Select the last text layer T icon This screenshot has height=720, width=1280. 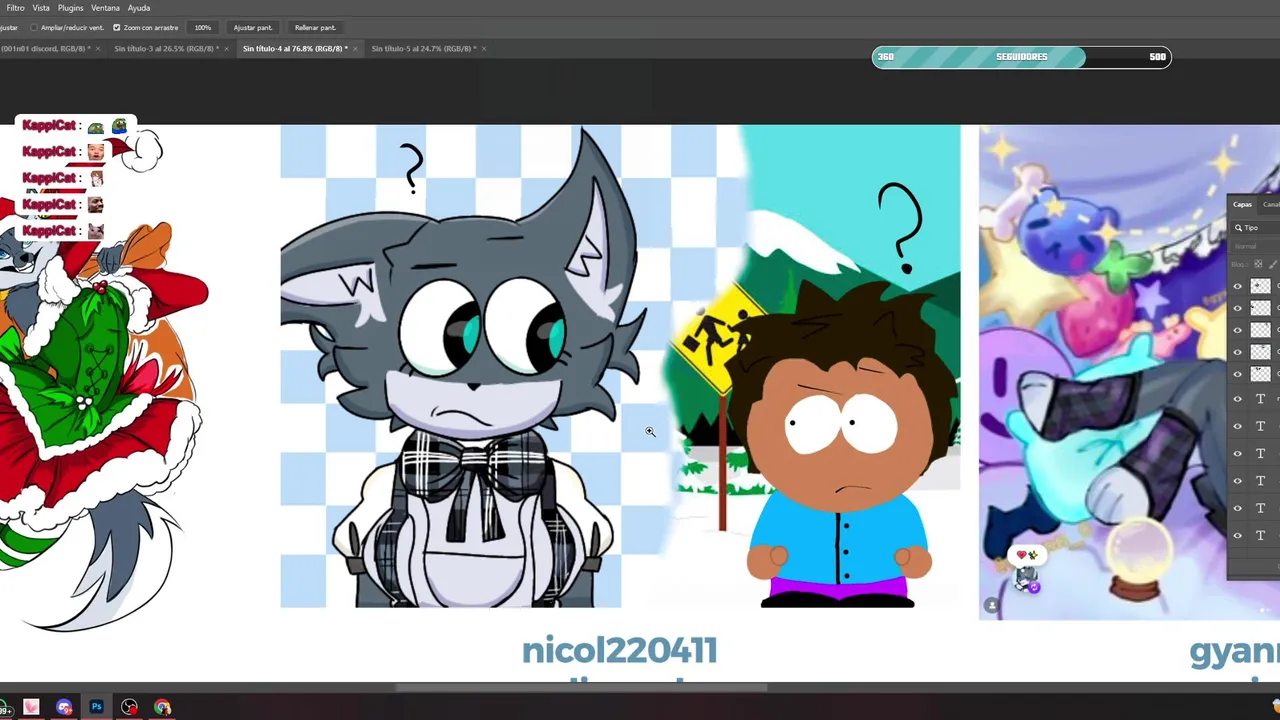click(x=1260, y=535)
